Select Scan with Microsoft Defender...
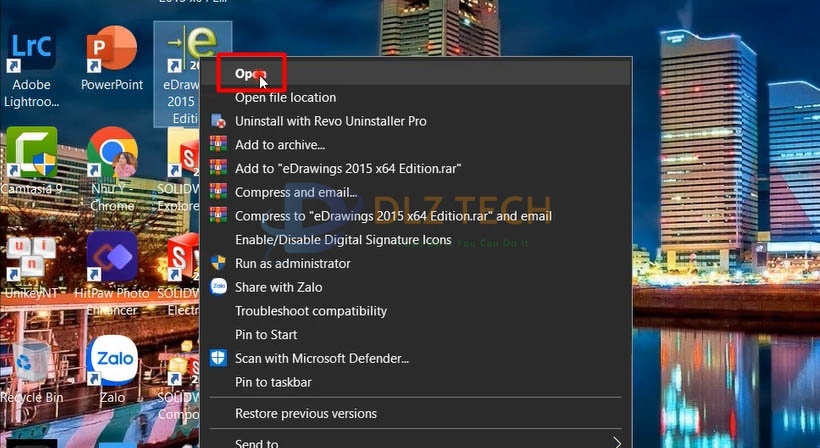The image size is (820, 448). pos(321,358)
